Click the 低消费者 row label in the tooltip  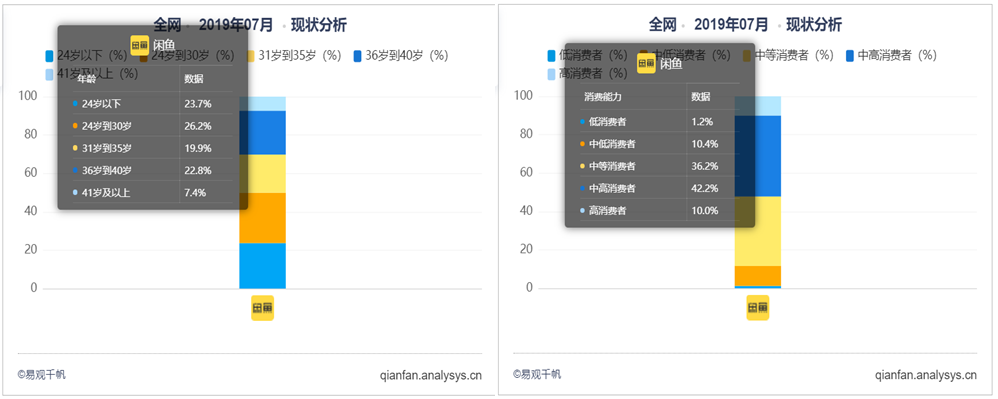click(x=607, y=121)
